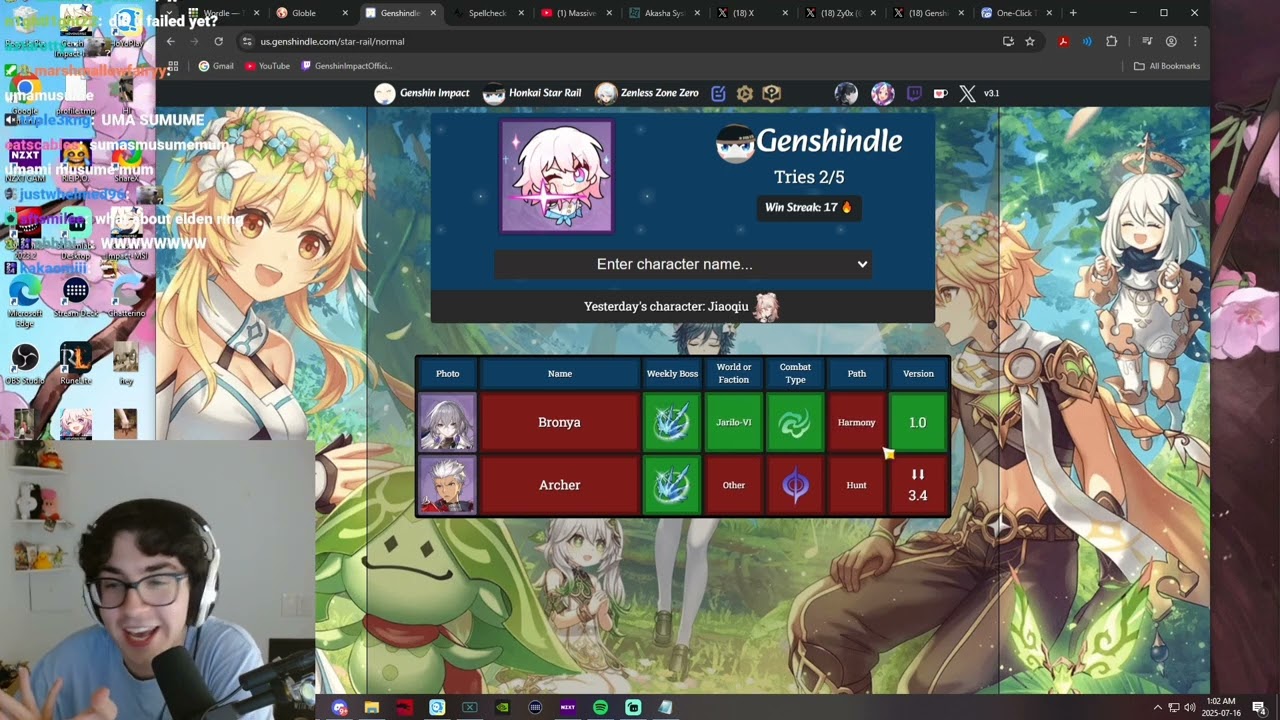
Task: Open the Ko-fi cup icon in header
Action: tap(940, 93)
